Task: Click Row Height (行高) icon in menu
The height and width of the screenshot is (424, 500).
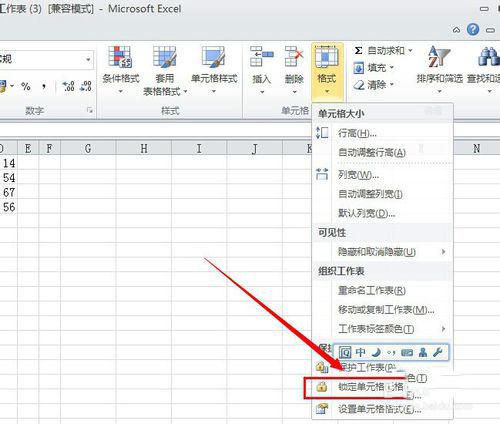Action: (322, 133)
